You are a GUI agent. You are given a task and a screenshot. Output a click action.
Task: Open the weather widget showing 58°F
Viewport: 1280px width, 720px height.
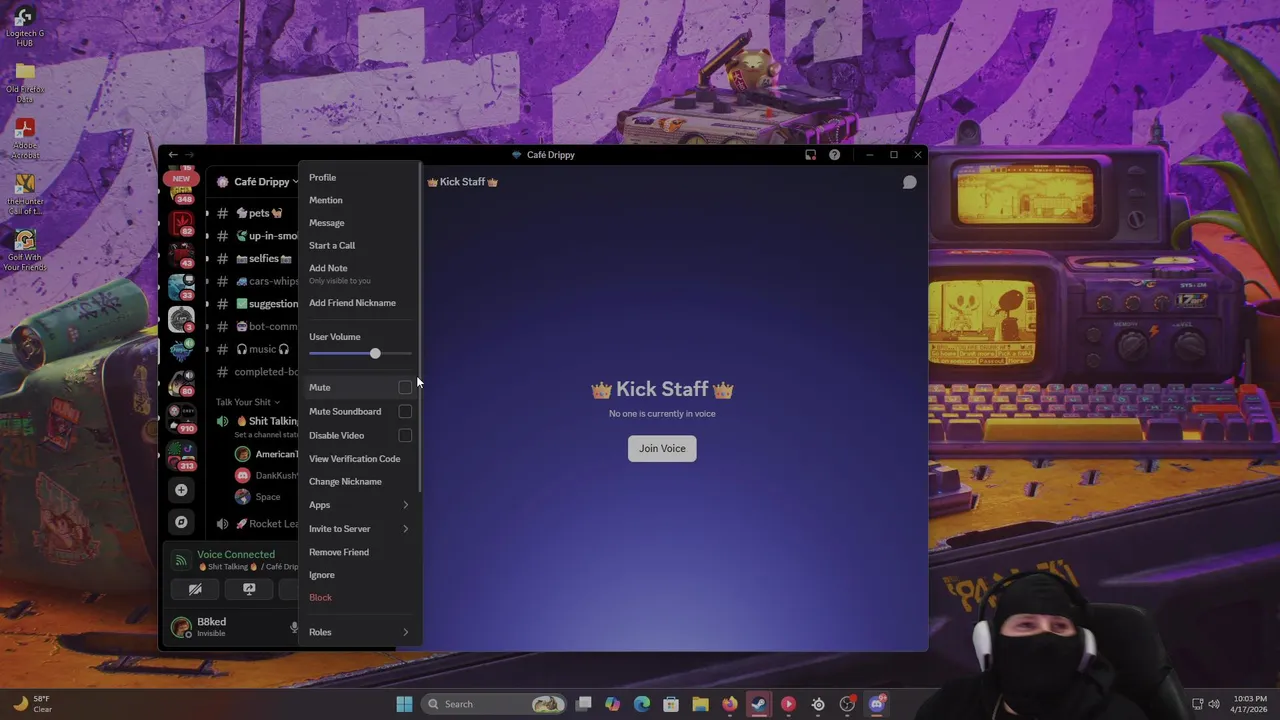pos(31,704)
